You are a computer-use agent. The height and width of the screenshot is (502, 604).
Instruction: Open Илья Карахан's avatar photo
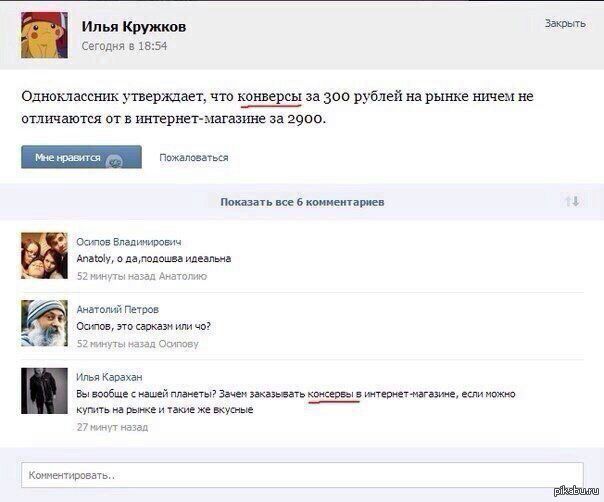click(x=44, y=391)
